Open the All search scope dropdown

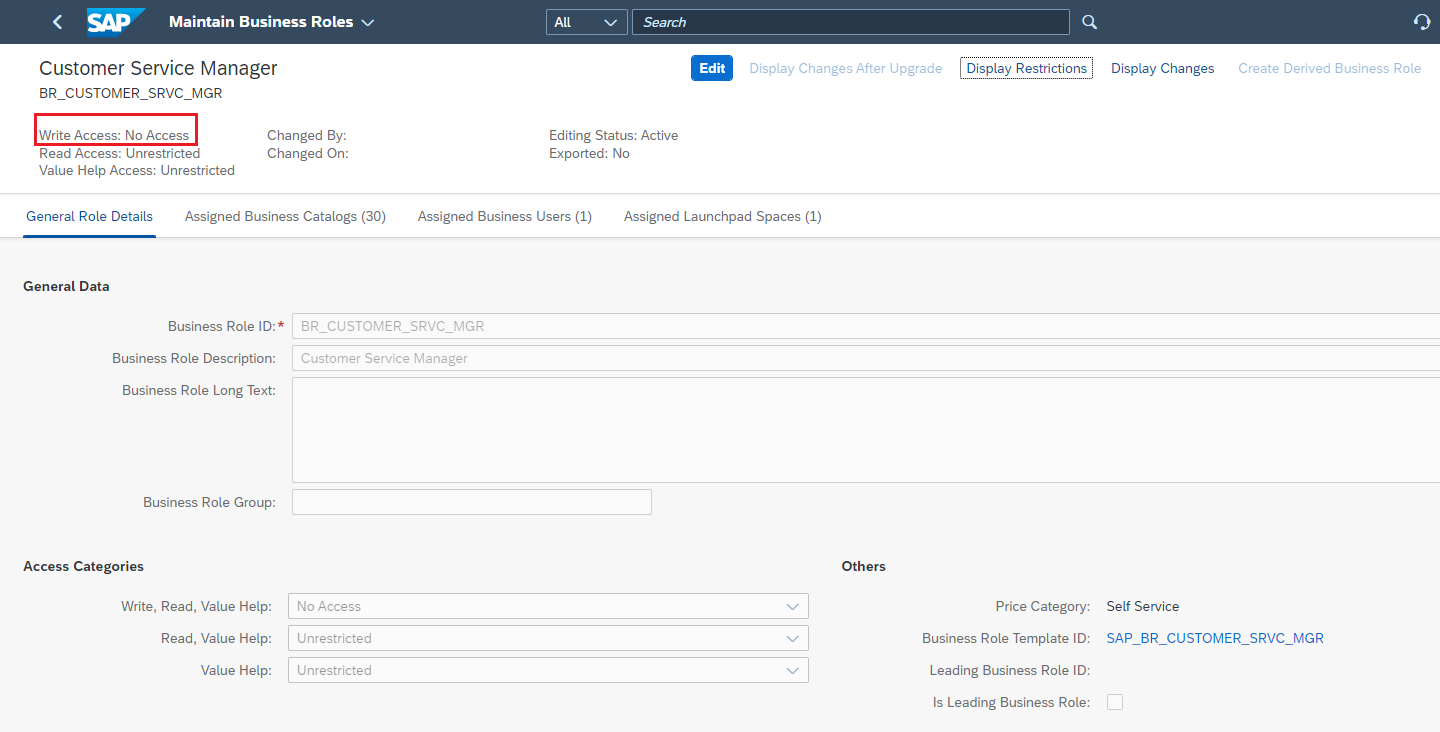[587, 22]
